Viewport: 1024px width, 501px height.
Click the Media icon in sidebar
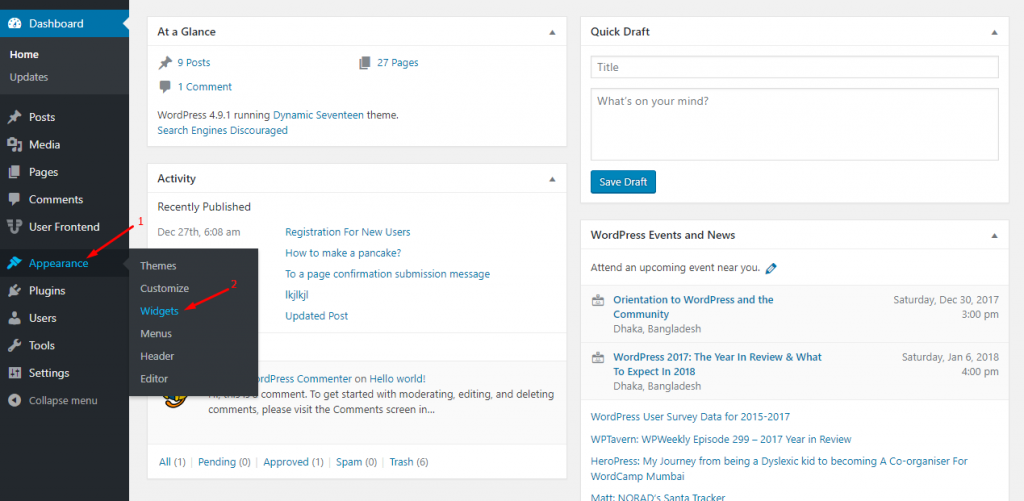tap(14, 145)
